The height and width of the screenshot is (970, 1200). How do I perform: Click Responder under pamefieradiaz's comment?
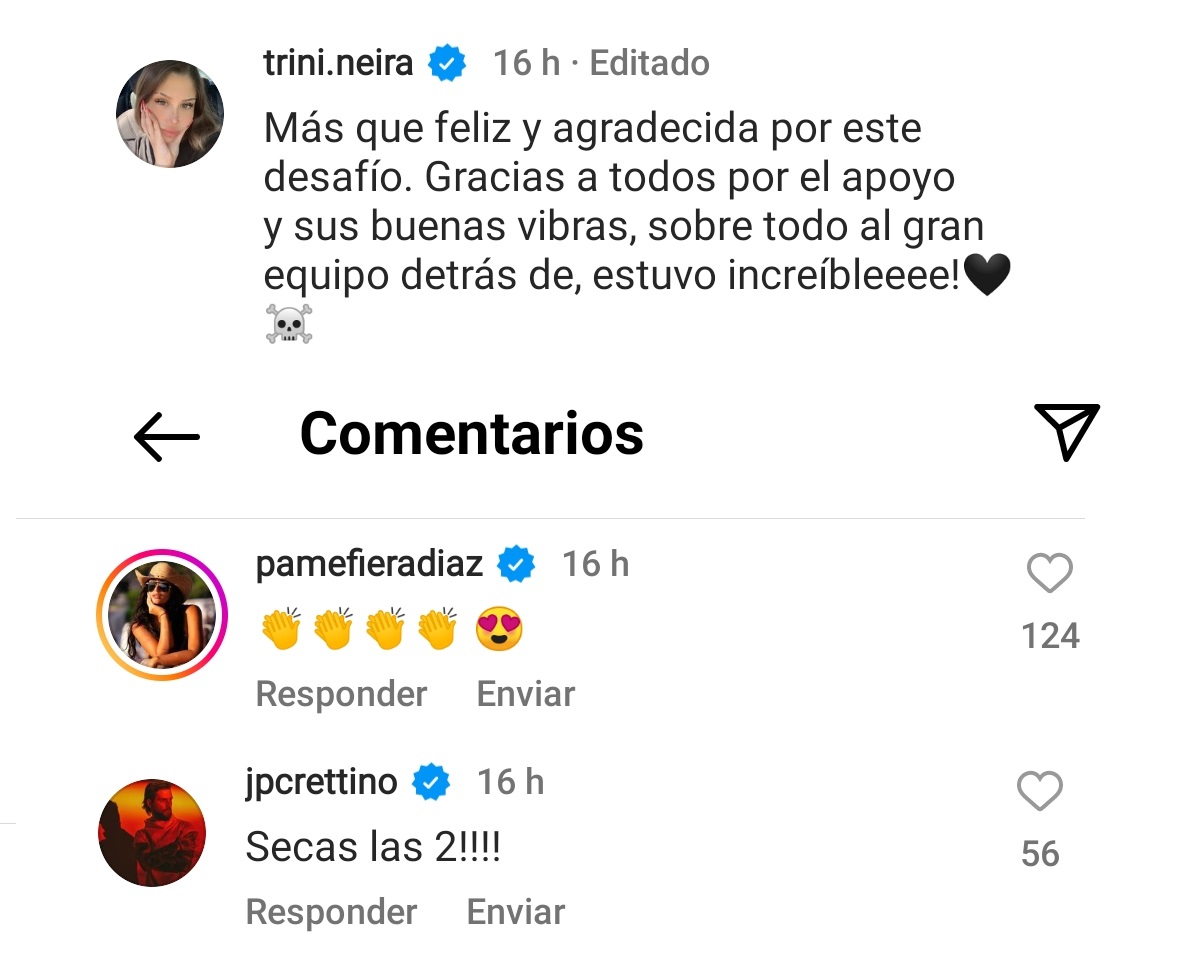click(341, 693)
